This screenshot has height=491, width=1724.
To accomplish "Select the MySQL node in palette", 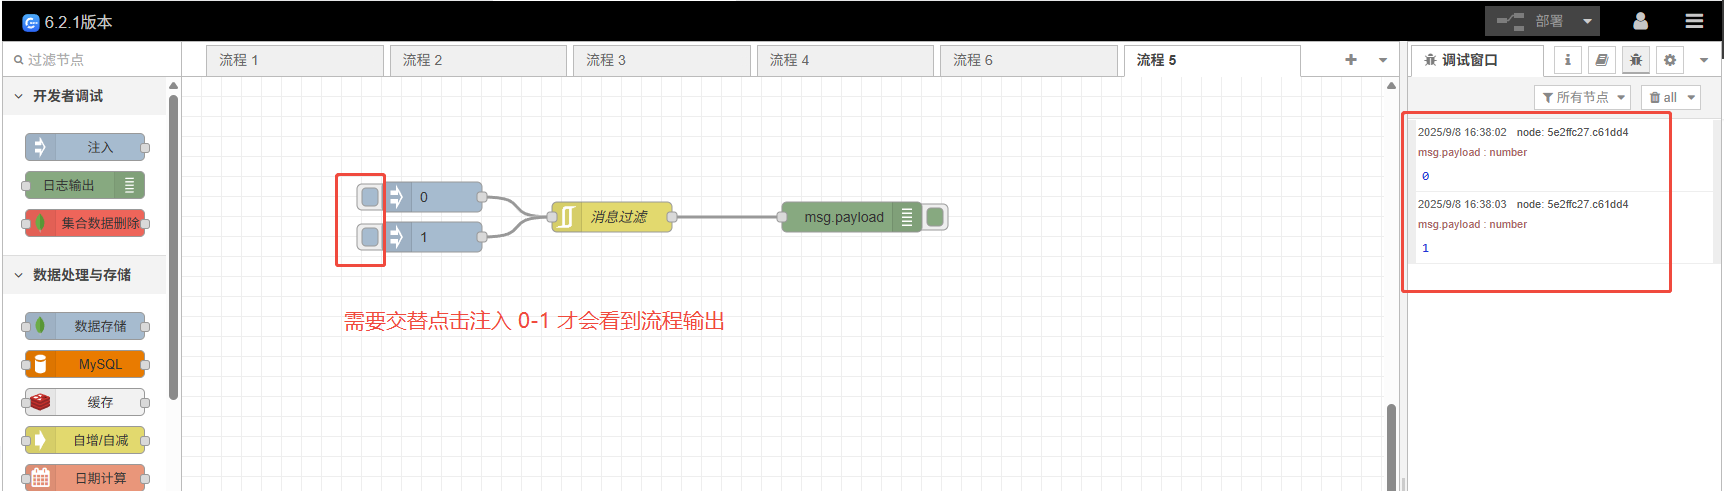I will 85,364.
